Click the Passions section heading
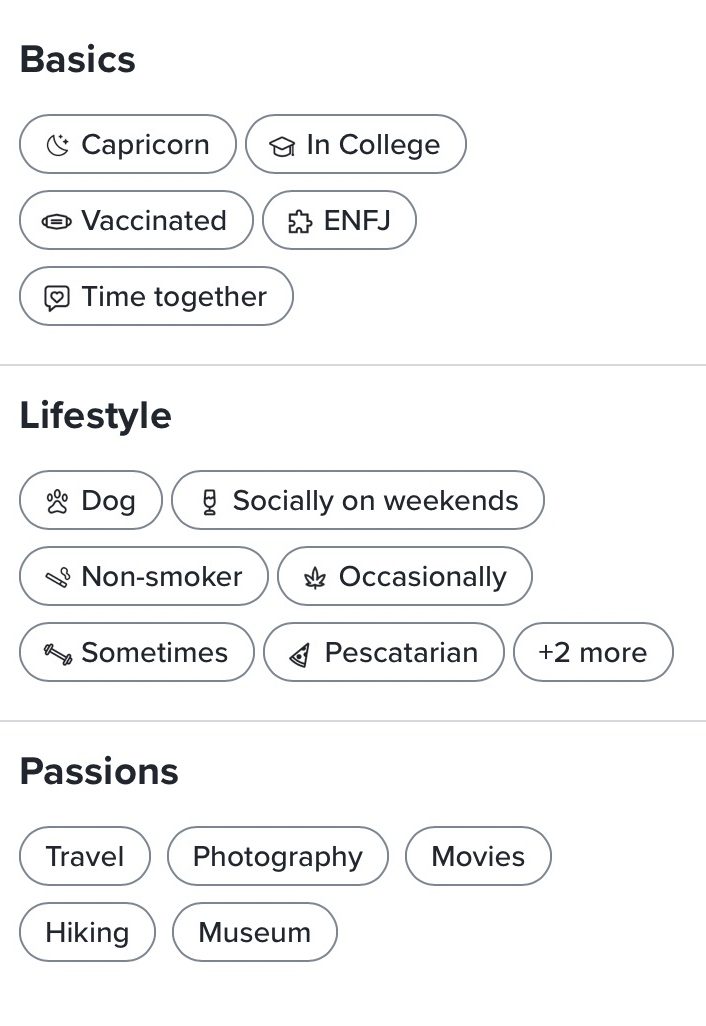Image resolution: width=706 pixels, height=1026 pixels. click(99, 772)
